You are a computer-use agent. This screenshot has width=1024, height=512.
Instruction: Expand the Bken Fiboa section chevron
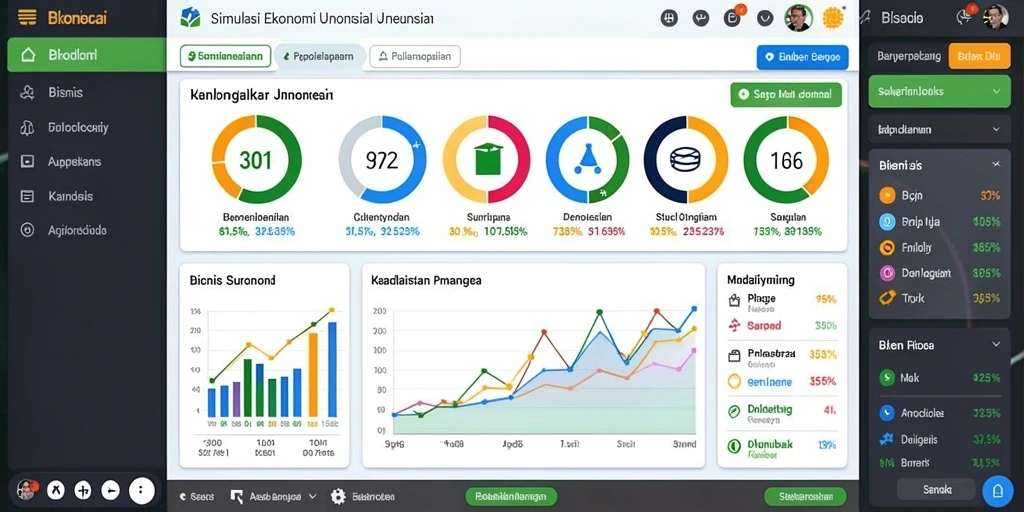click(x=996, y=344)
